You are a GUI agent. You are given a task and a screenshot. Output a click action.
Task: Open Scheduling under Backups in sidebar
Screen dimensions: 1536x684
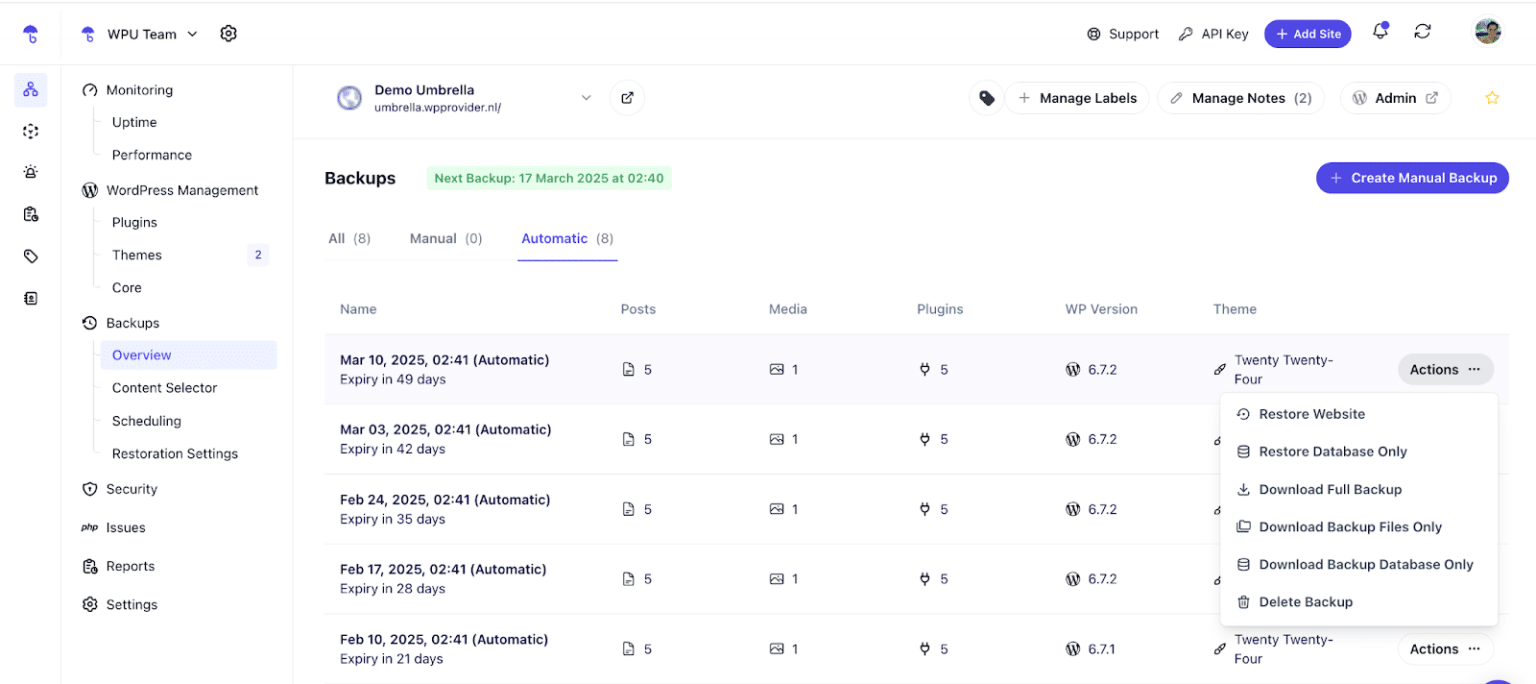[146, 421]
